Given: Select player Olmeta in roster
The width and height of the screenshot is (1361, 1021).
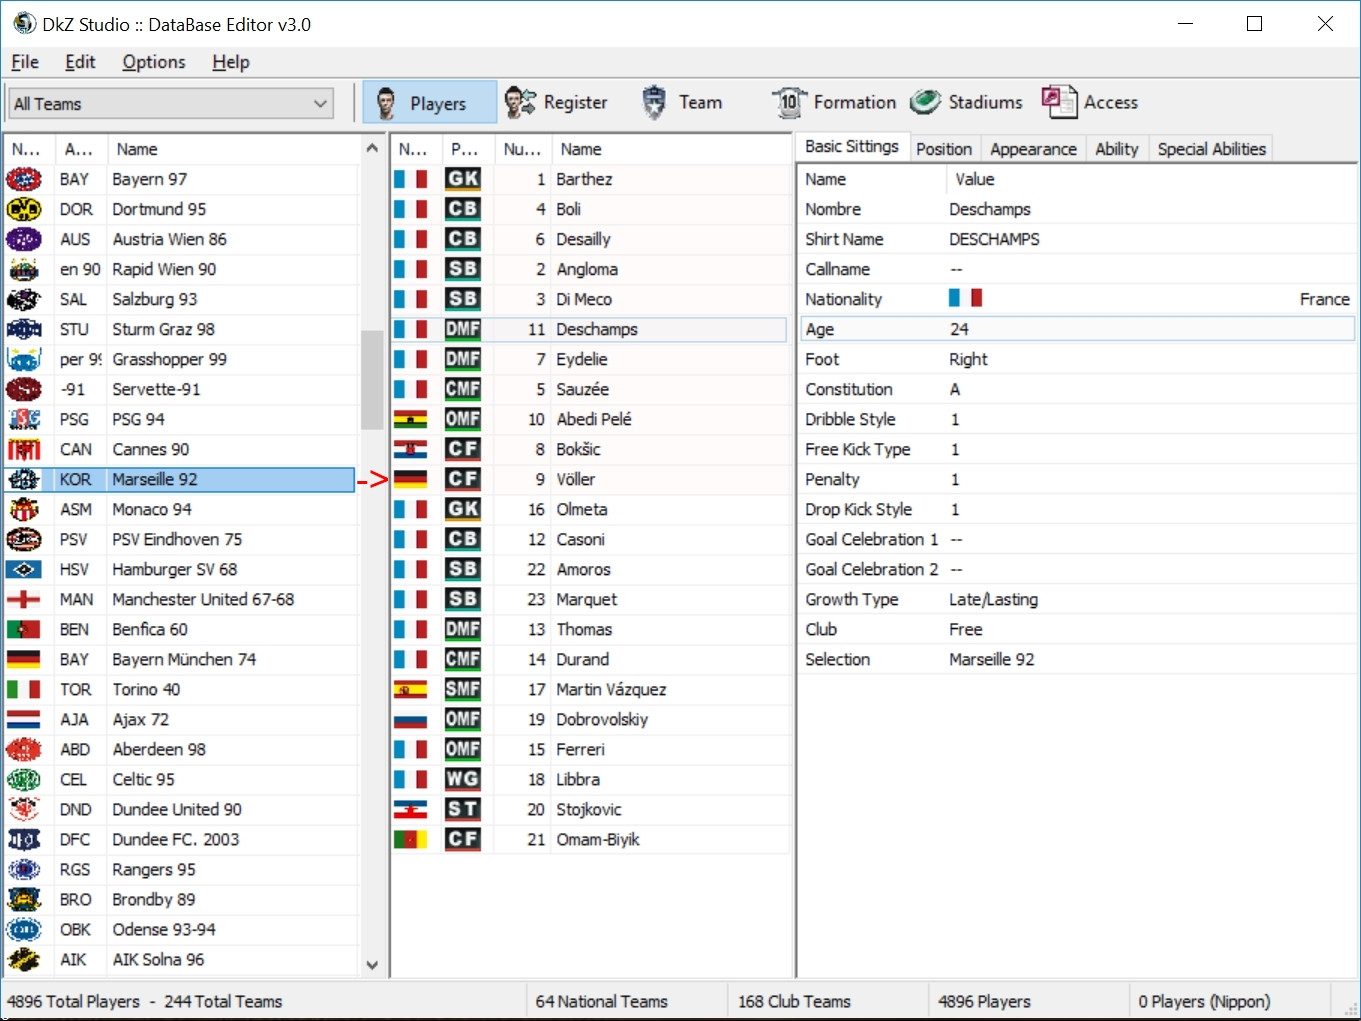Looking at the screenshot, I should coord(589,509).
